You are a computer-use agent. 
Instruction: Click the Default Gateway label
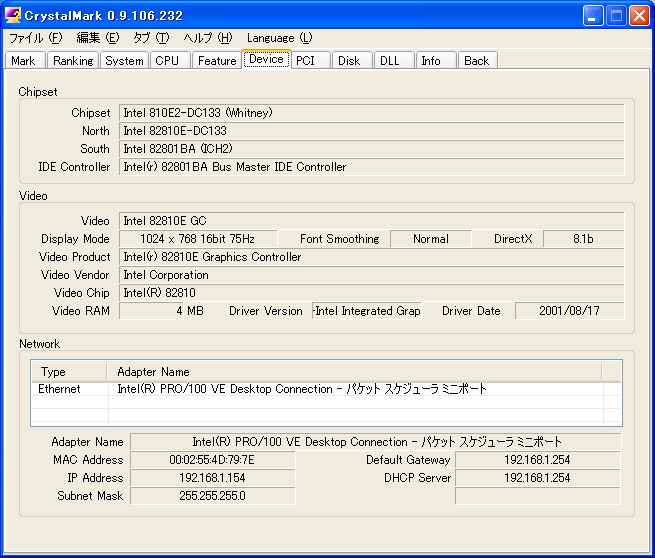tap(408, 460)
